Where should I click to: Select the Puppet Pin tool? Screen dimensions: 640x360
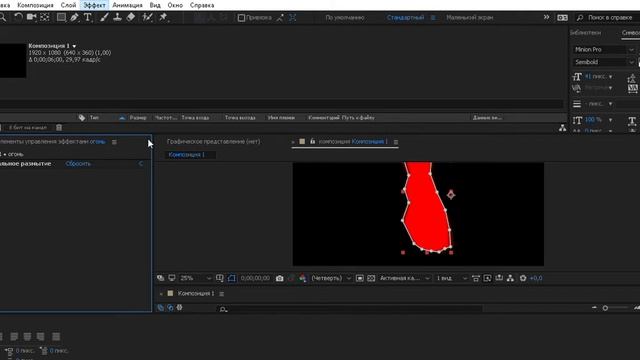click(x=163, y=17)
